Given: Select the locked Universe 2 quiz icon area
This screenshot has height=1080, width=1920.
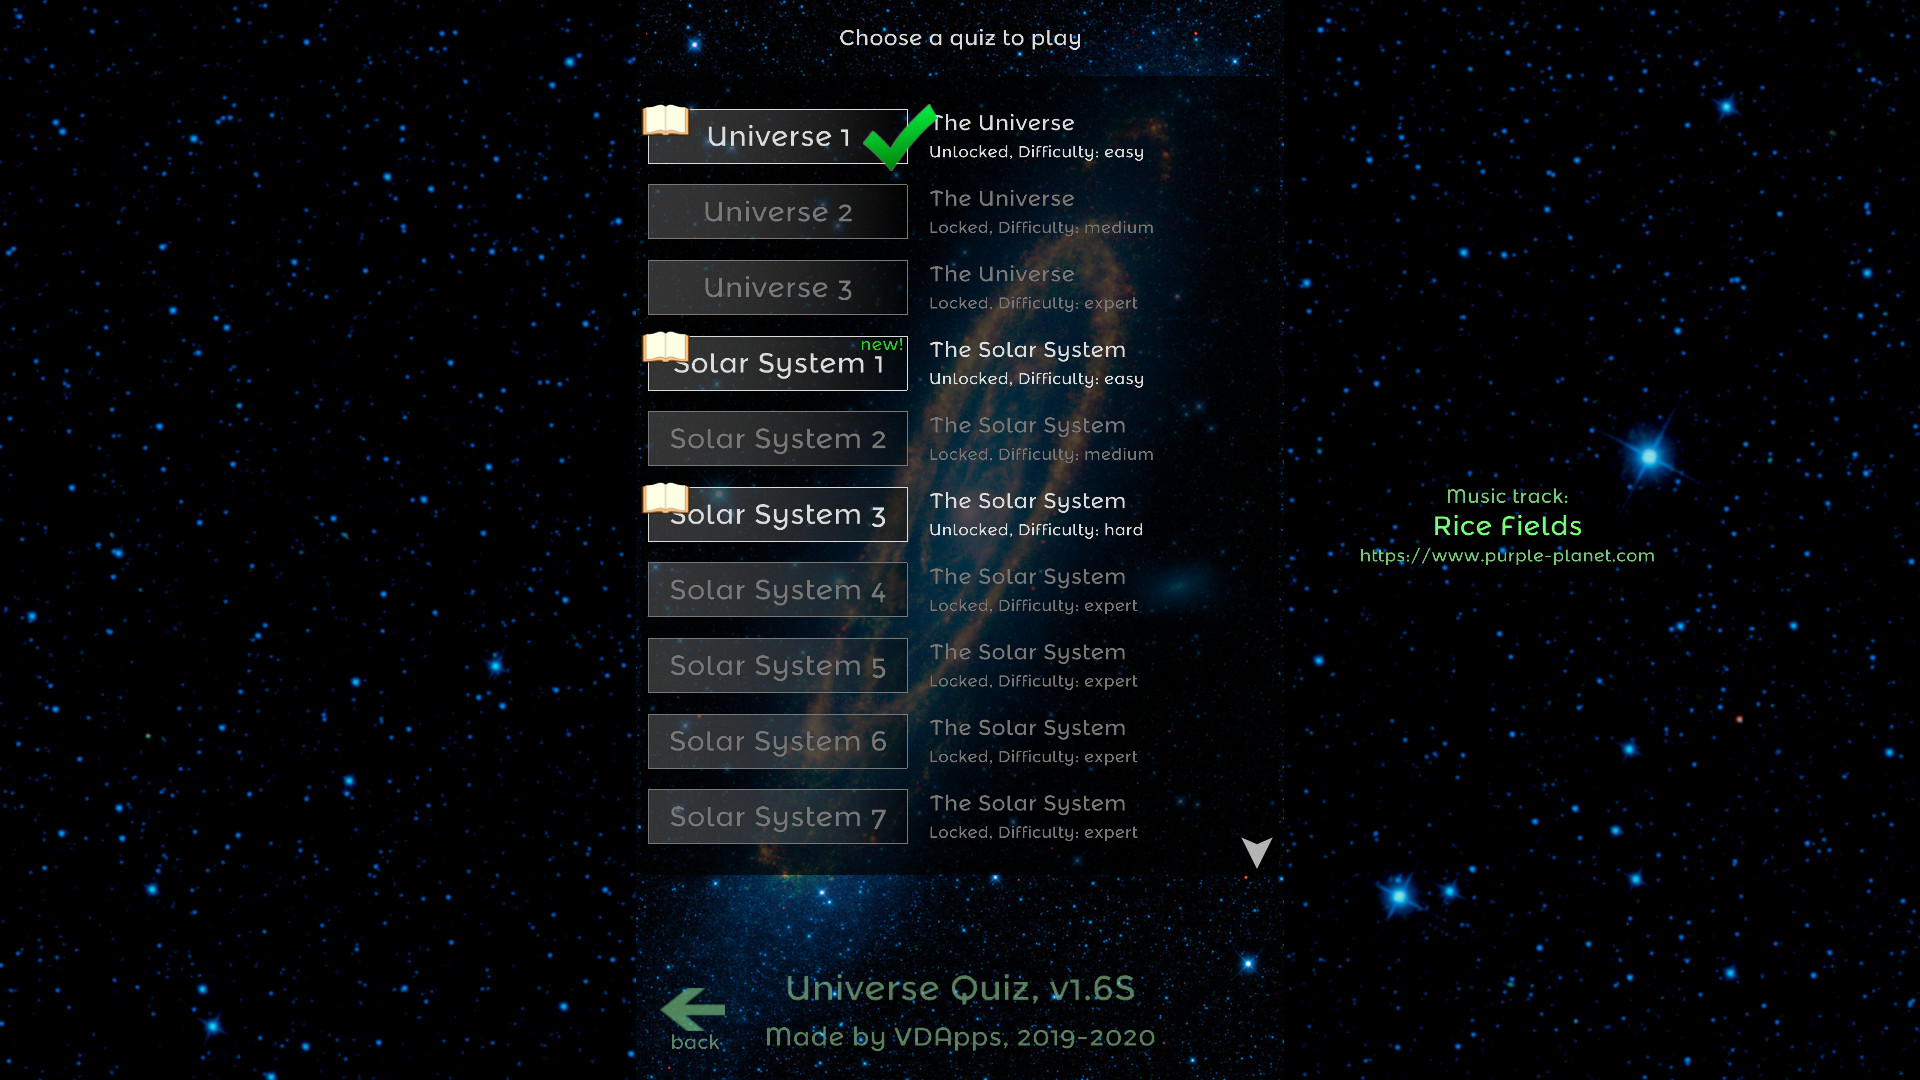Looking at the screenshot, I should coord(777,211).
